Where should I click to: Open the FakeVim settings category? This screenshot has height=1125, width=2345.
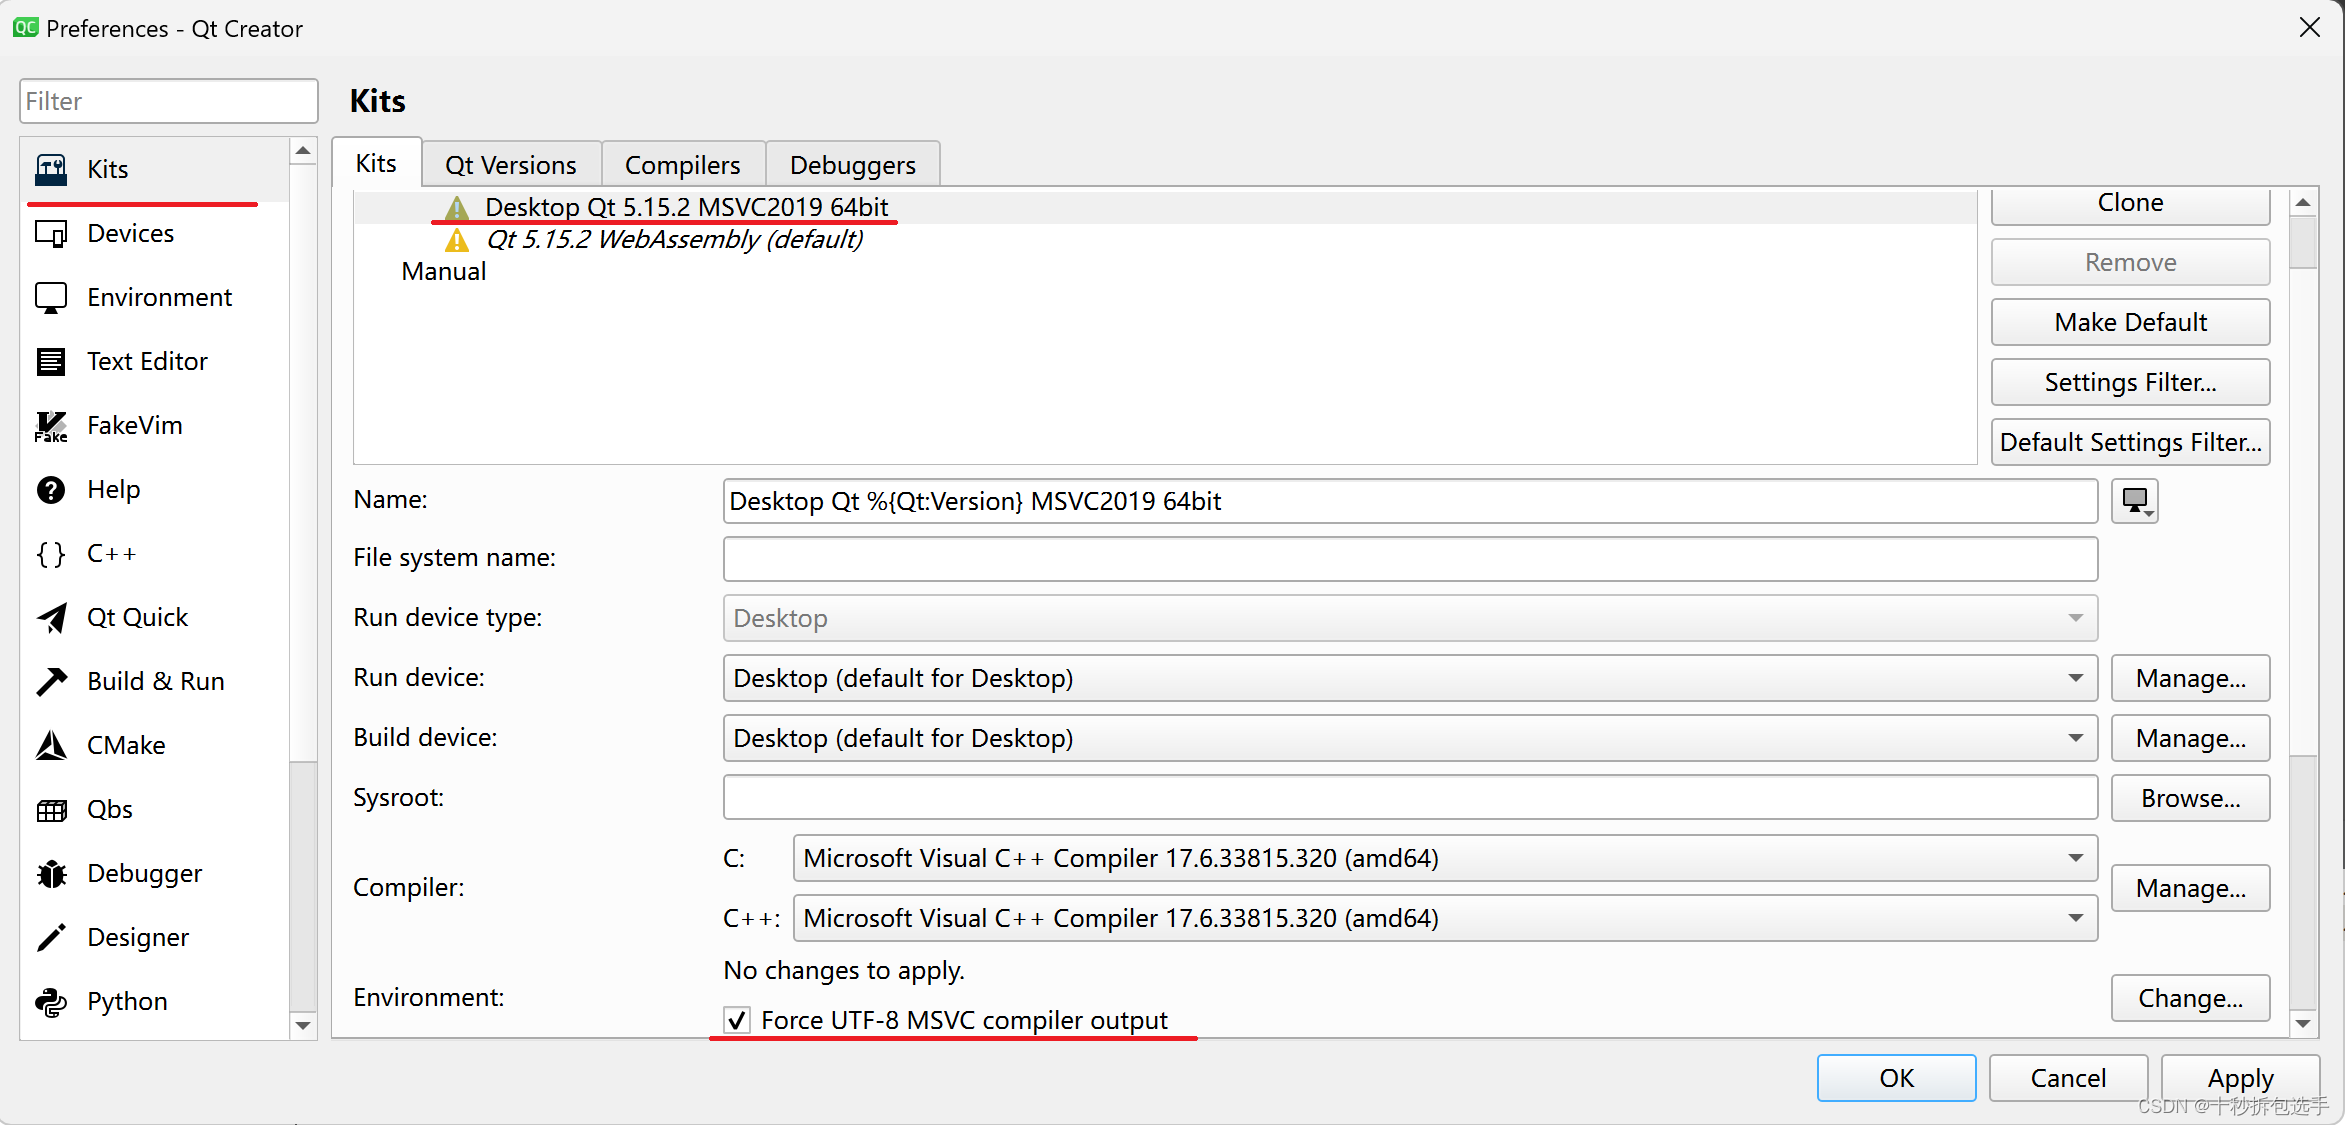[x=156, y=425]
